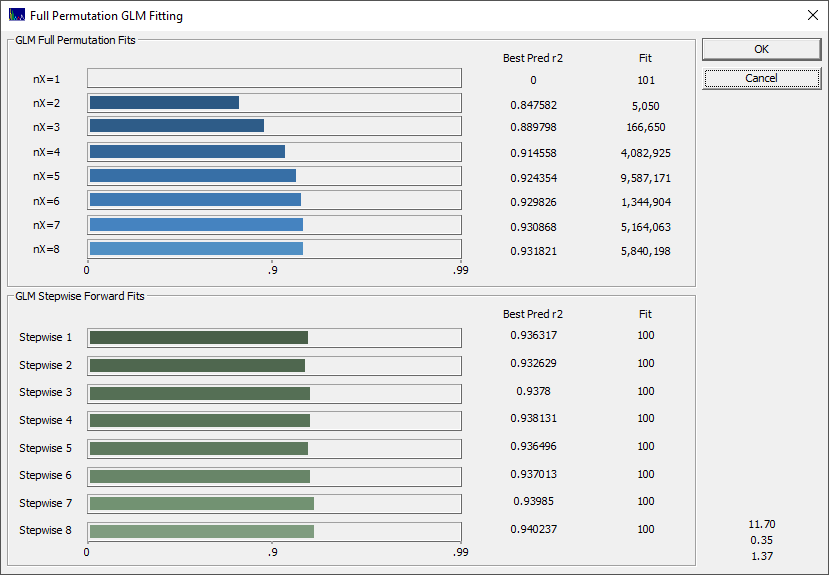Click the nX=2 label
Image resolution: width=829 pixels, height=575 pixels.
click(x=47, y=103)
